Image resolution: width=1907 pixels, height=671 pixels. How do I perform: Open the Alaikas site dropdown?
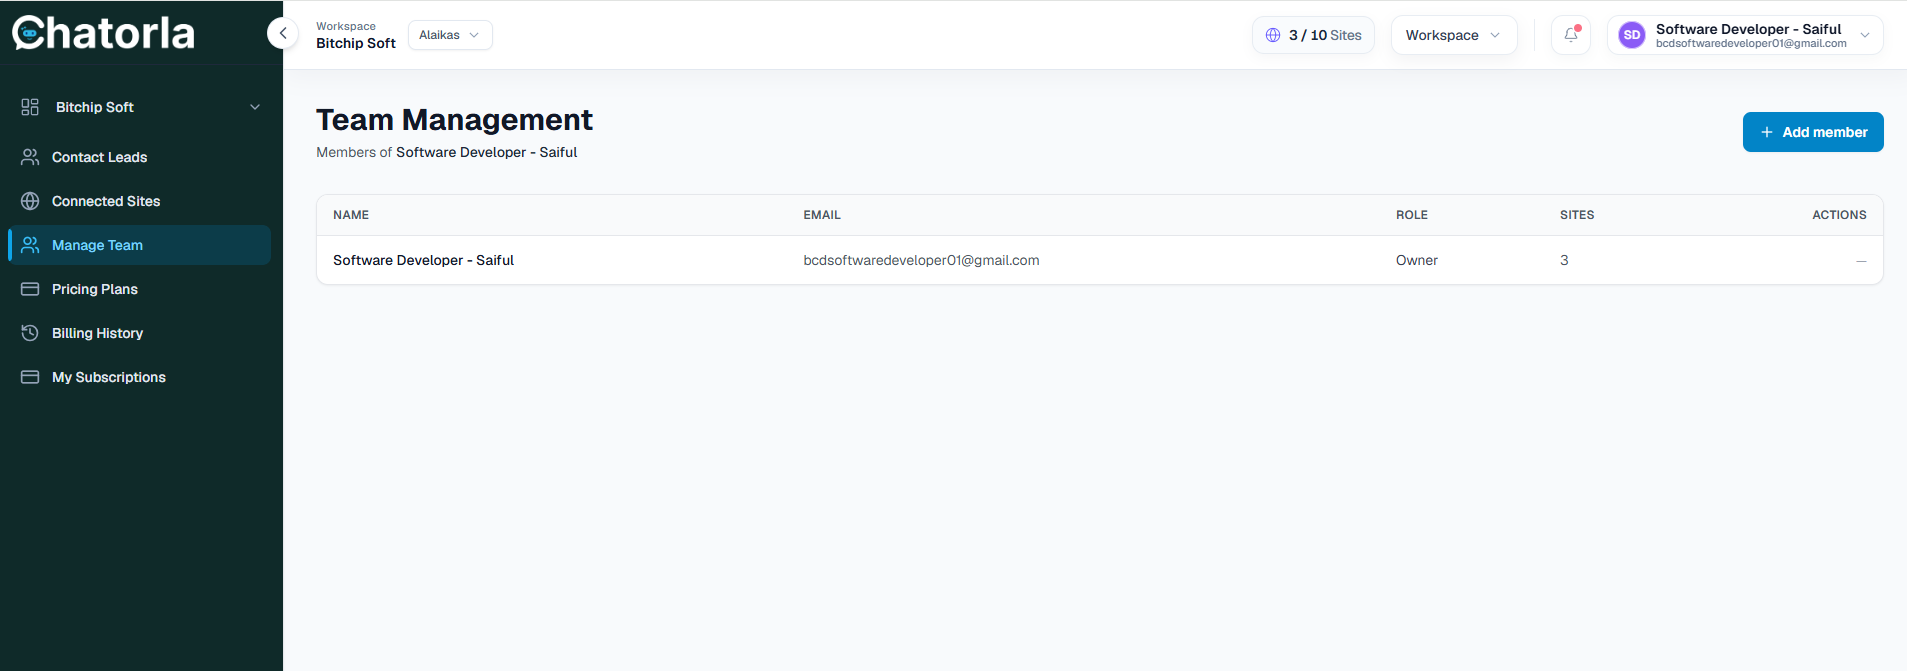coord(450,35)
